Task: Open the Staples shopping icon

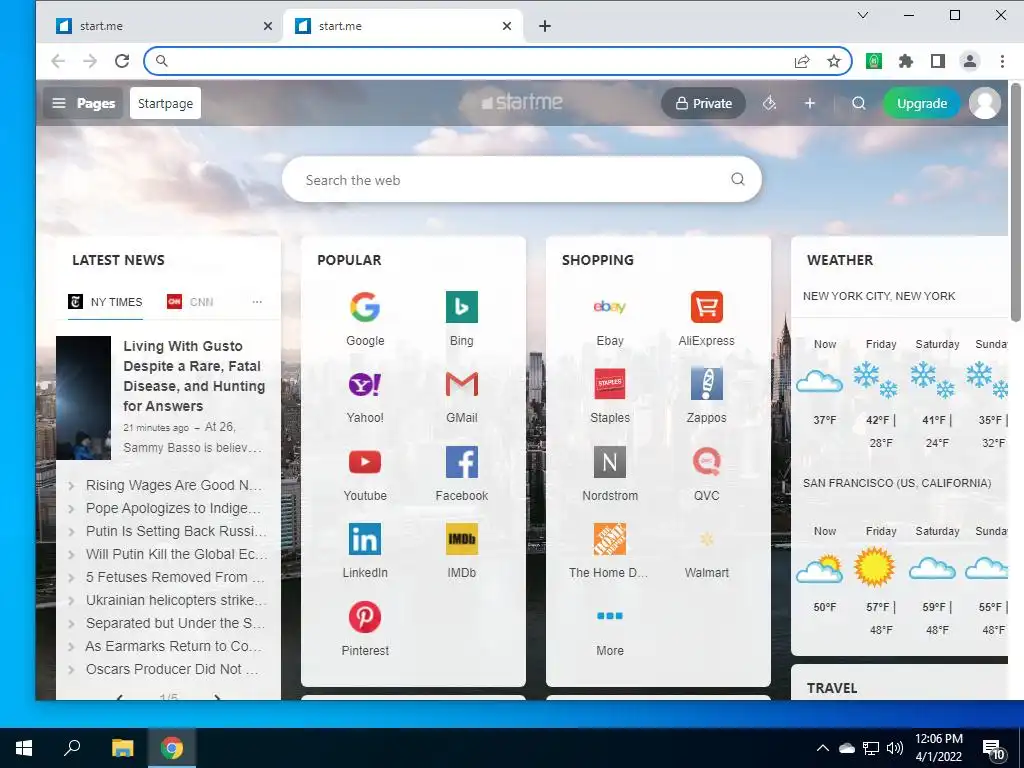Action: click(609, 385)
